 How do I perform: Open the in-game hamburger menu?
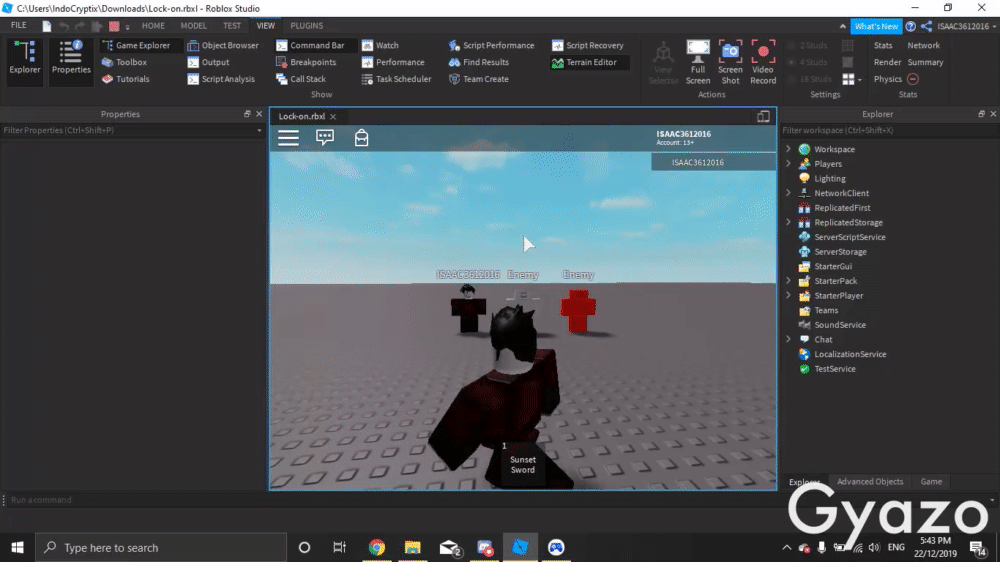288,138
